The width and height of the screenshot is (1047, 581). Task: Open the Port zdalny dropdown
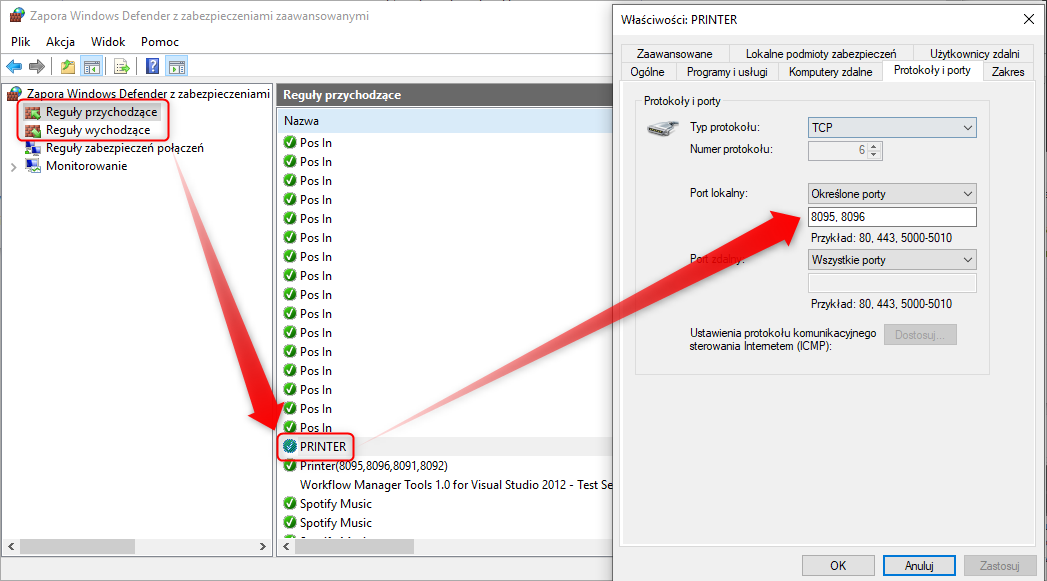891,260
